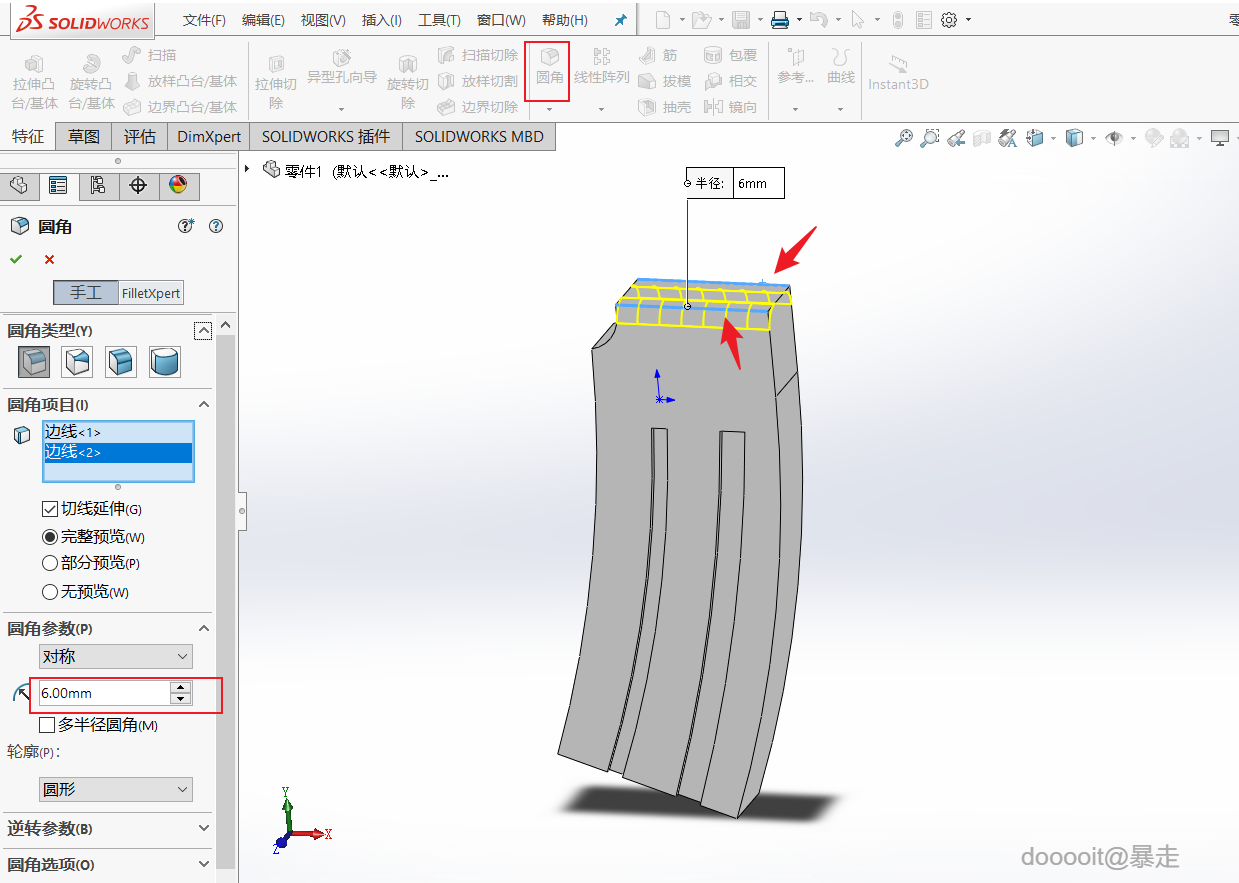This screenshot has height=883, width=1239.
Task: Click the FilletXpert button
Action: click(151, 293)
